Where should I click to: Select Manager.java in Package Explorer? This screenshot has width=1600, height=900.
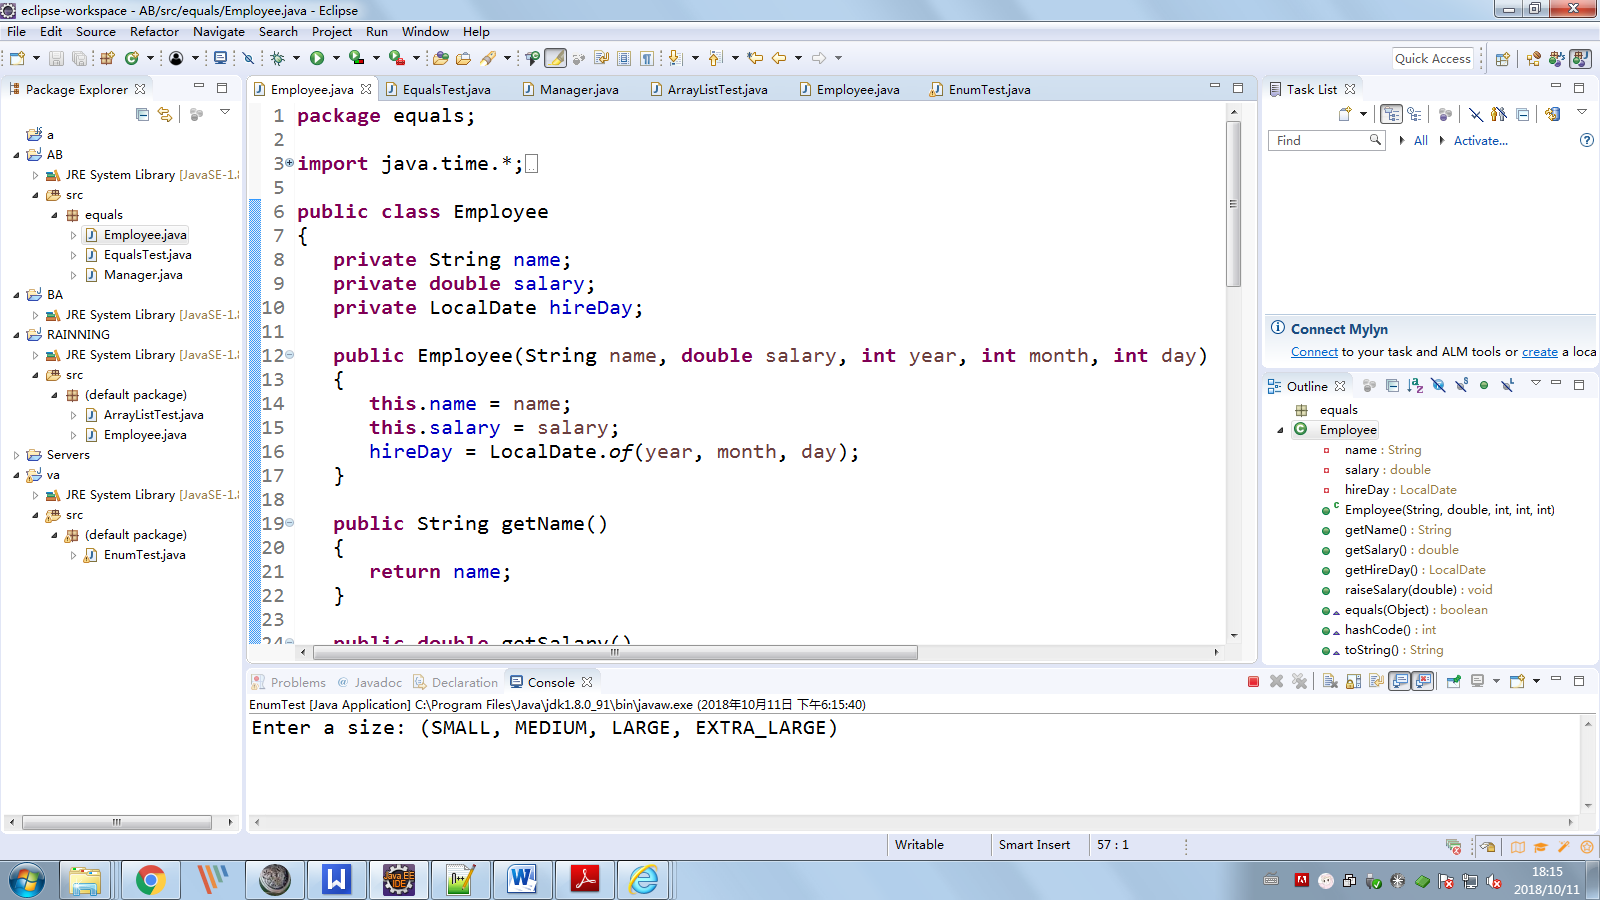click(x=143, y=275)
